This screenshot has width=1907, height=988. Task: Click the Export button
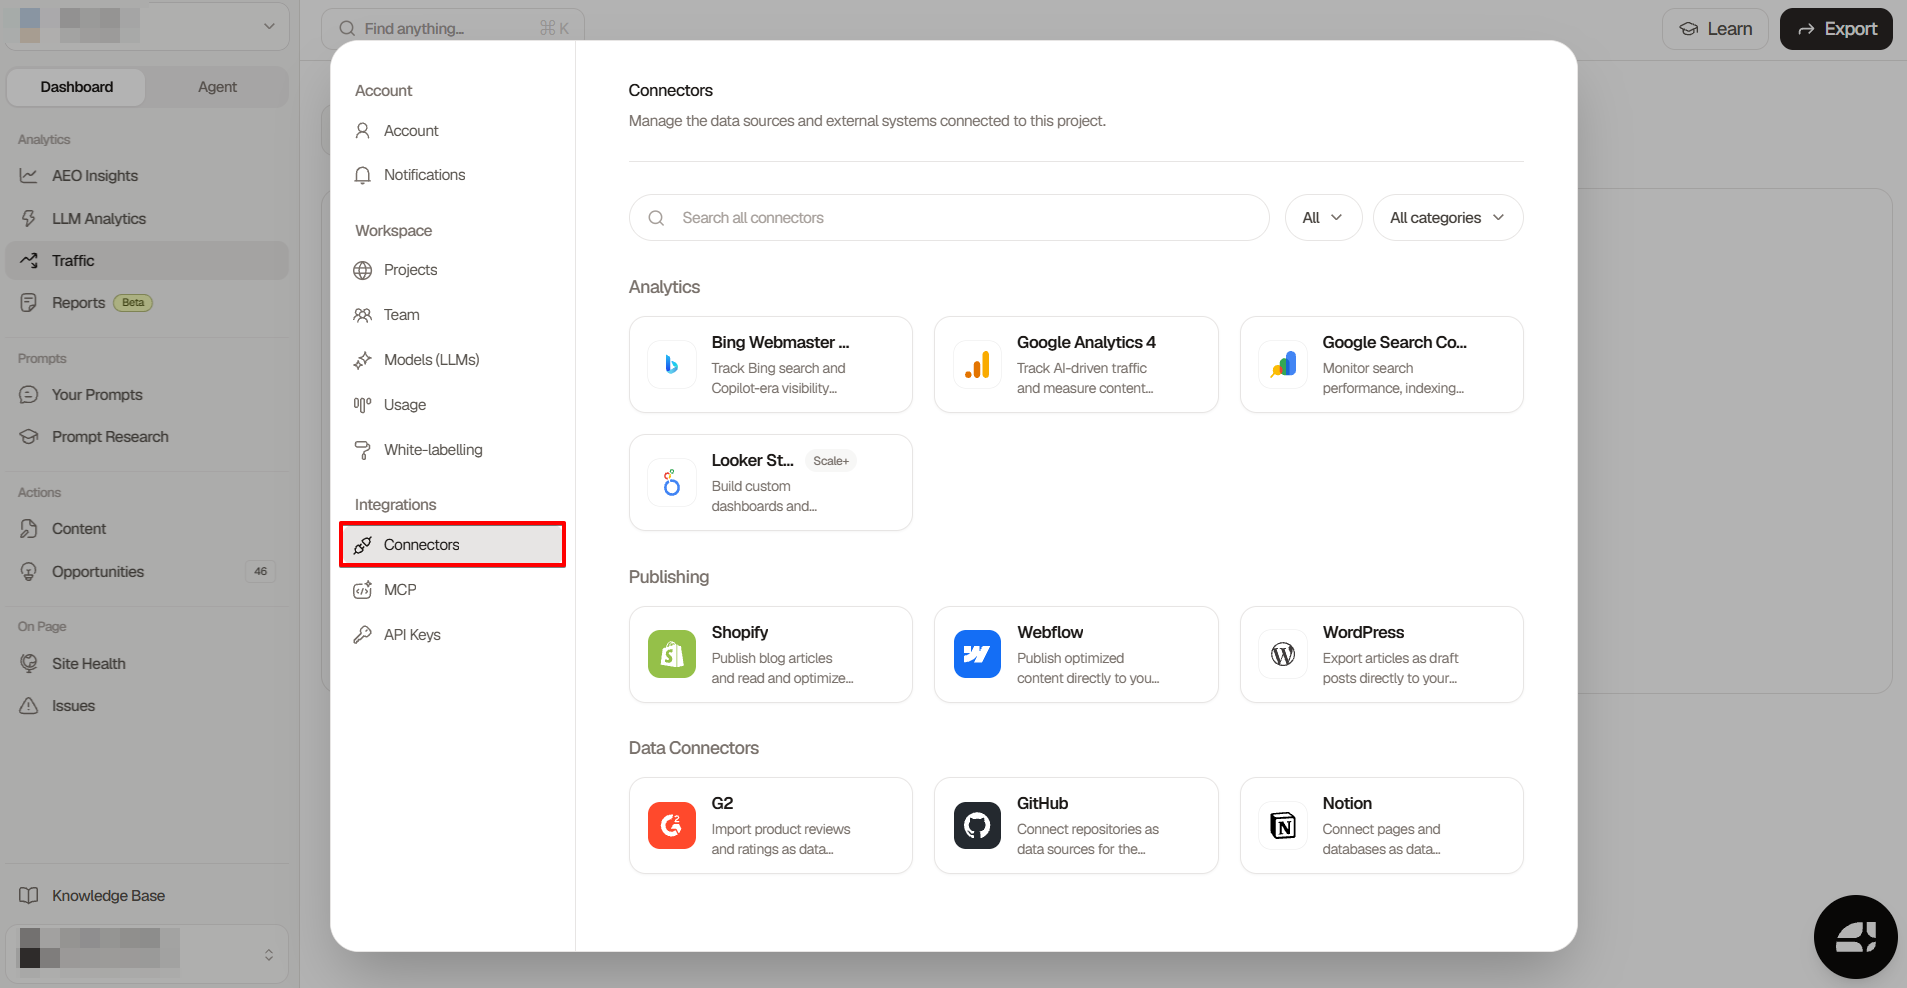pos(1836,29)
